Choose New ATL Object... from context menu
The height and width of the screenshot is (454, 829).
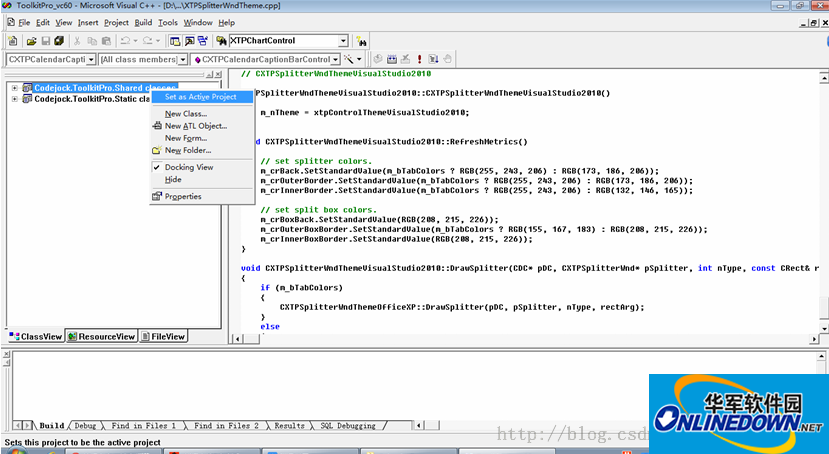[x=202, y=126]
